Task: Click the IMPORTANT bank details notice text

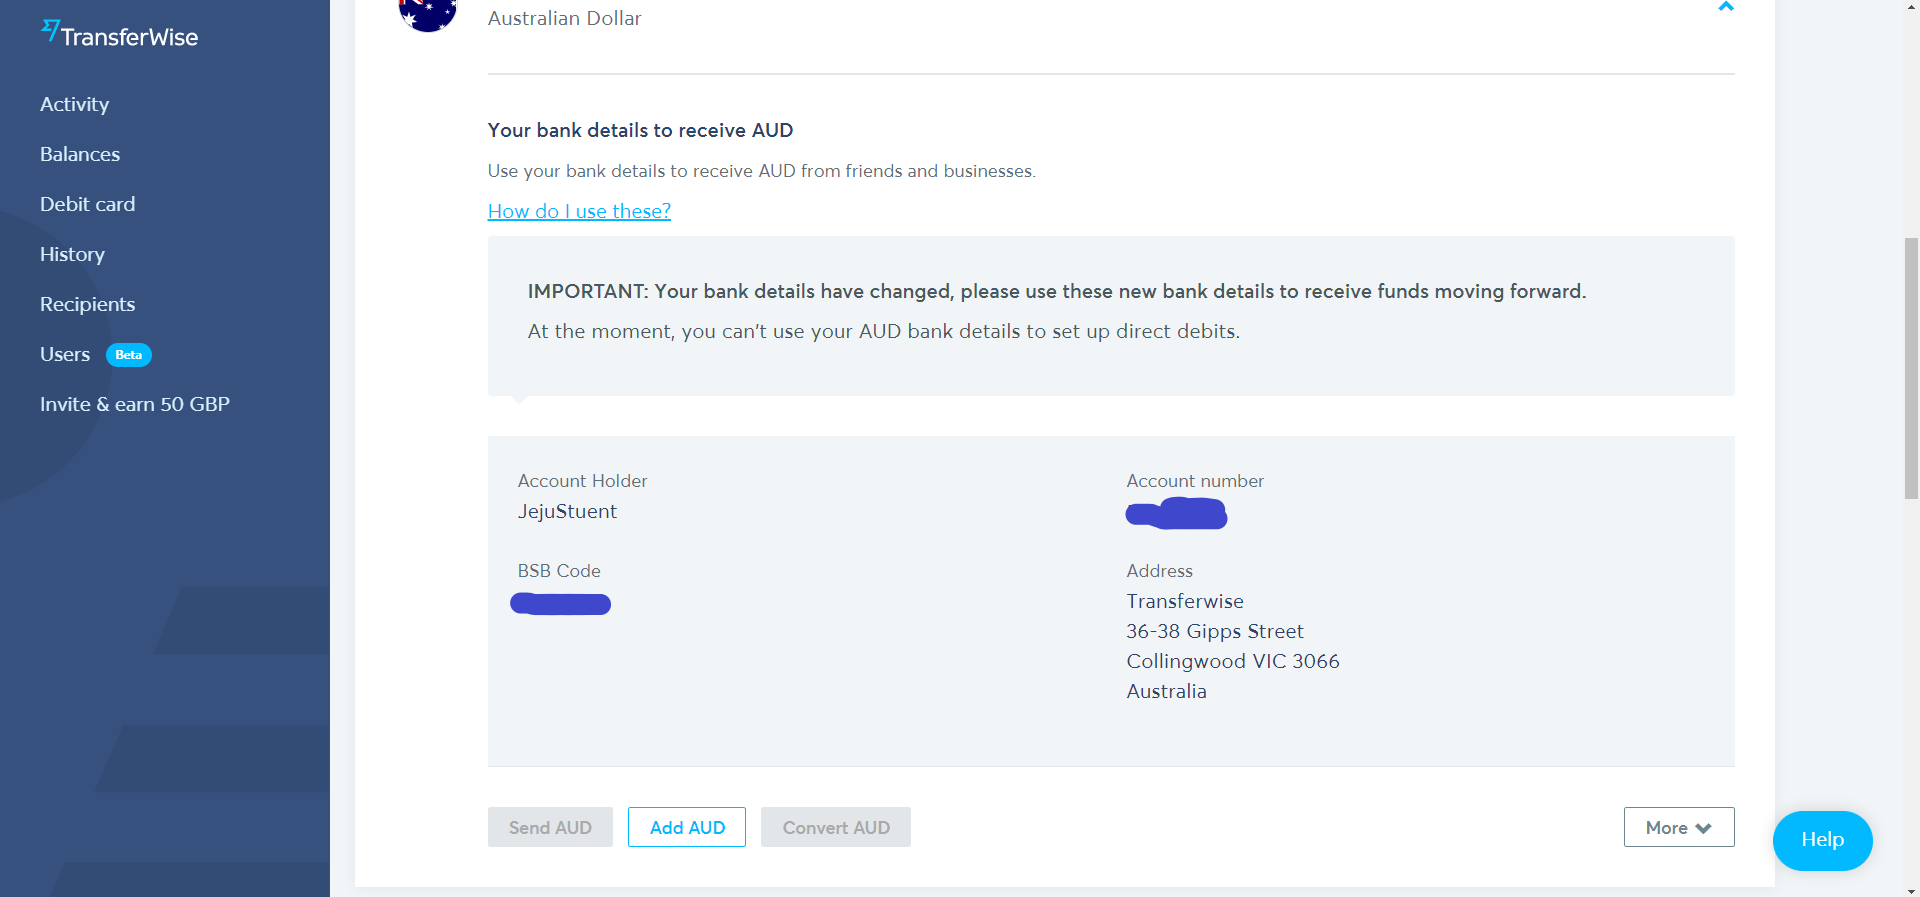Action: coord(1057,291)
